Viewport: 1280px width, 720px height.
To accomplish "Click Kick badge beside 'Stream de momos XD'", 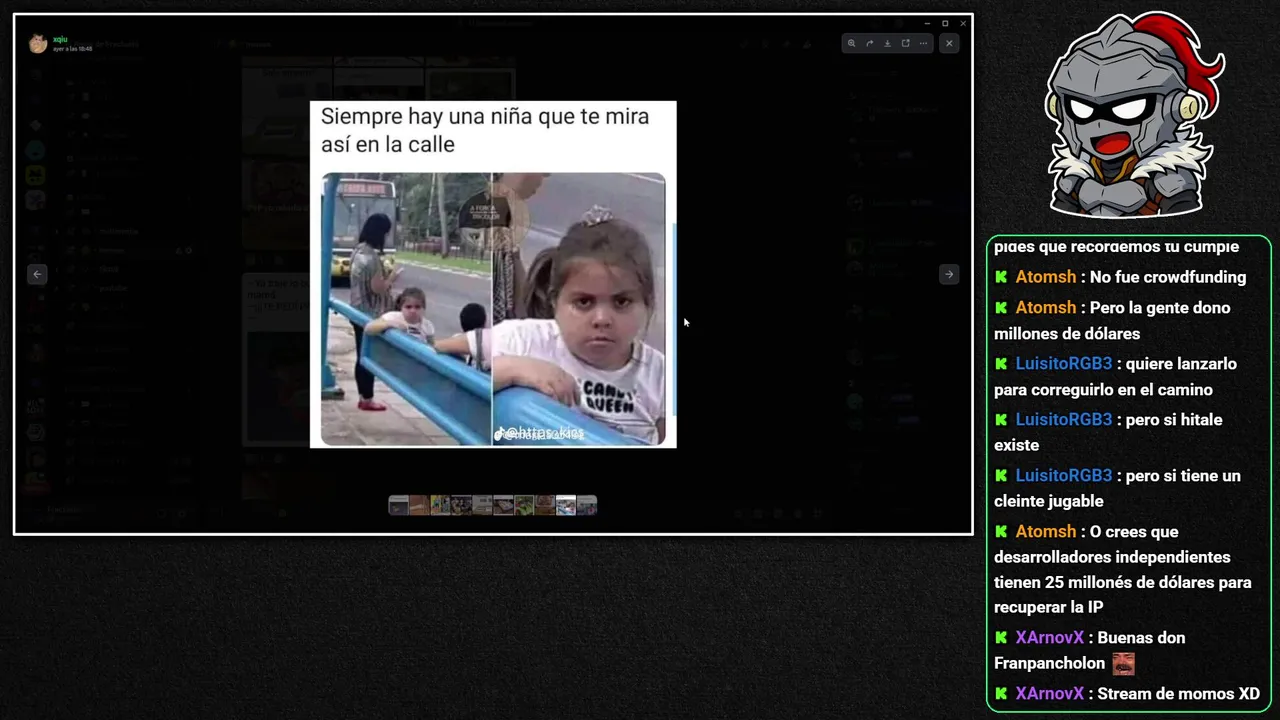I will coord(1001,693).
